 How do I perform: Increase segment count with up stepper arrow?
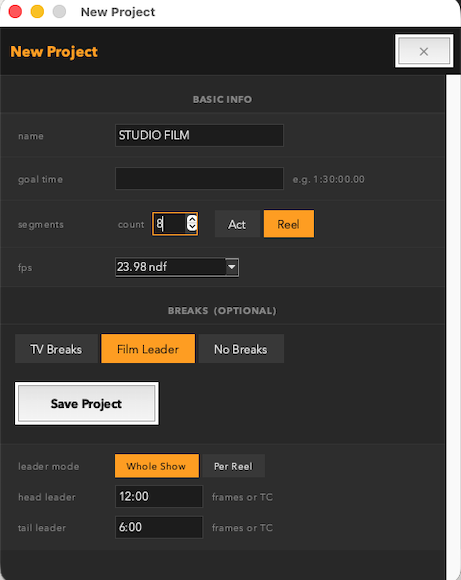point(192,219)
